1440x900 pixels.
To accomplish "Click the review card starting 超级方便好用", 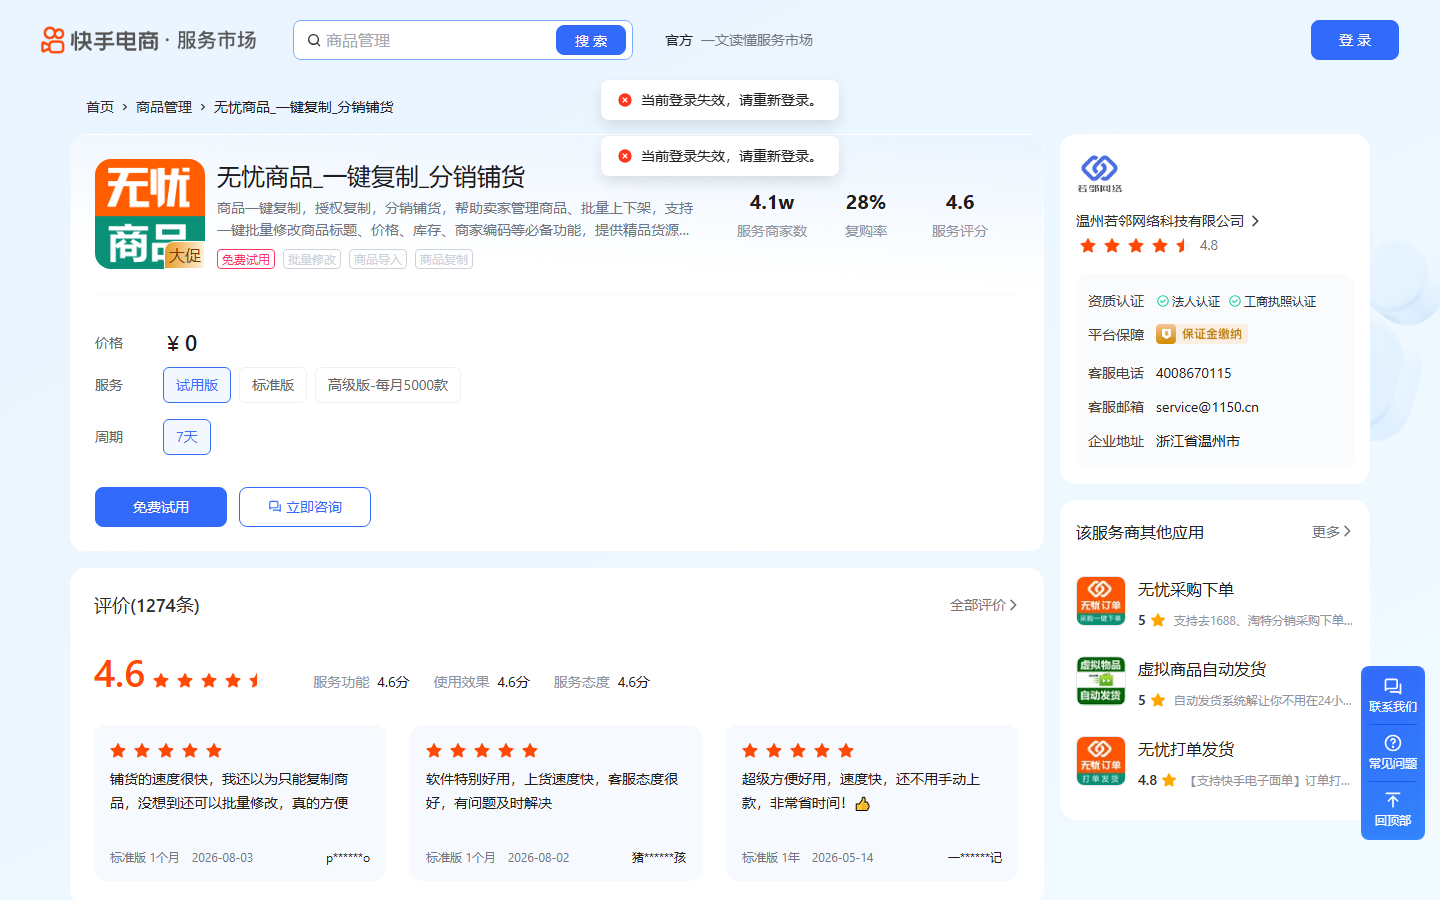I will pyautogui.click(x=872, y=803).
